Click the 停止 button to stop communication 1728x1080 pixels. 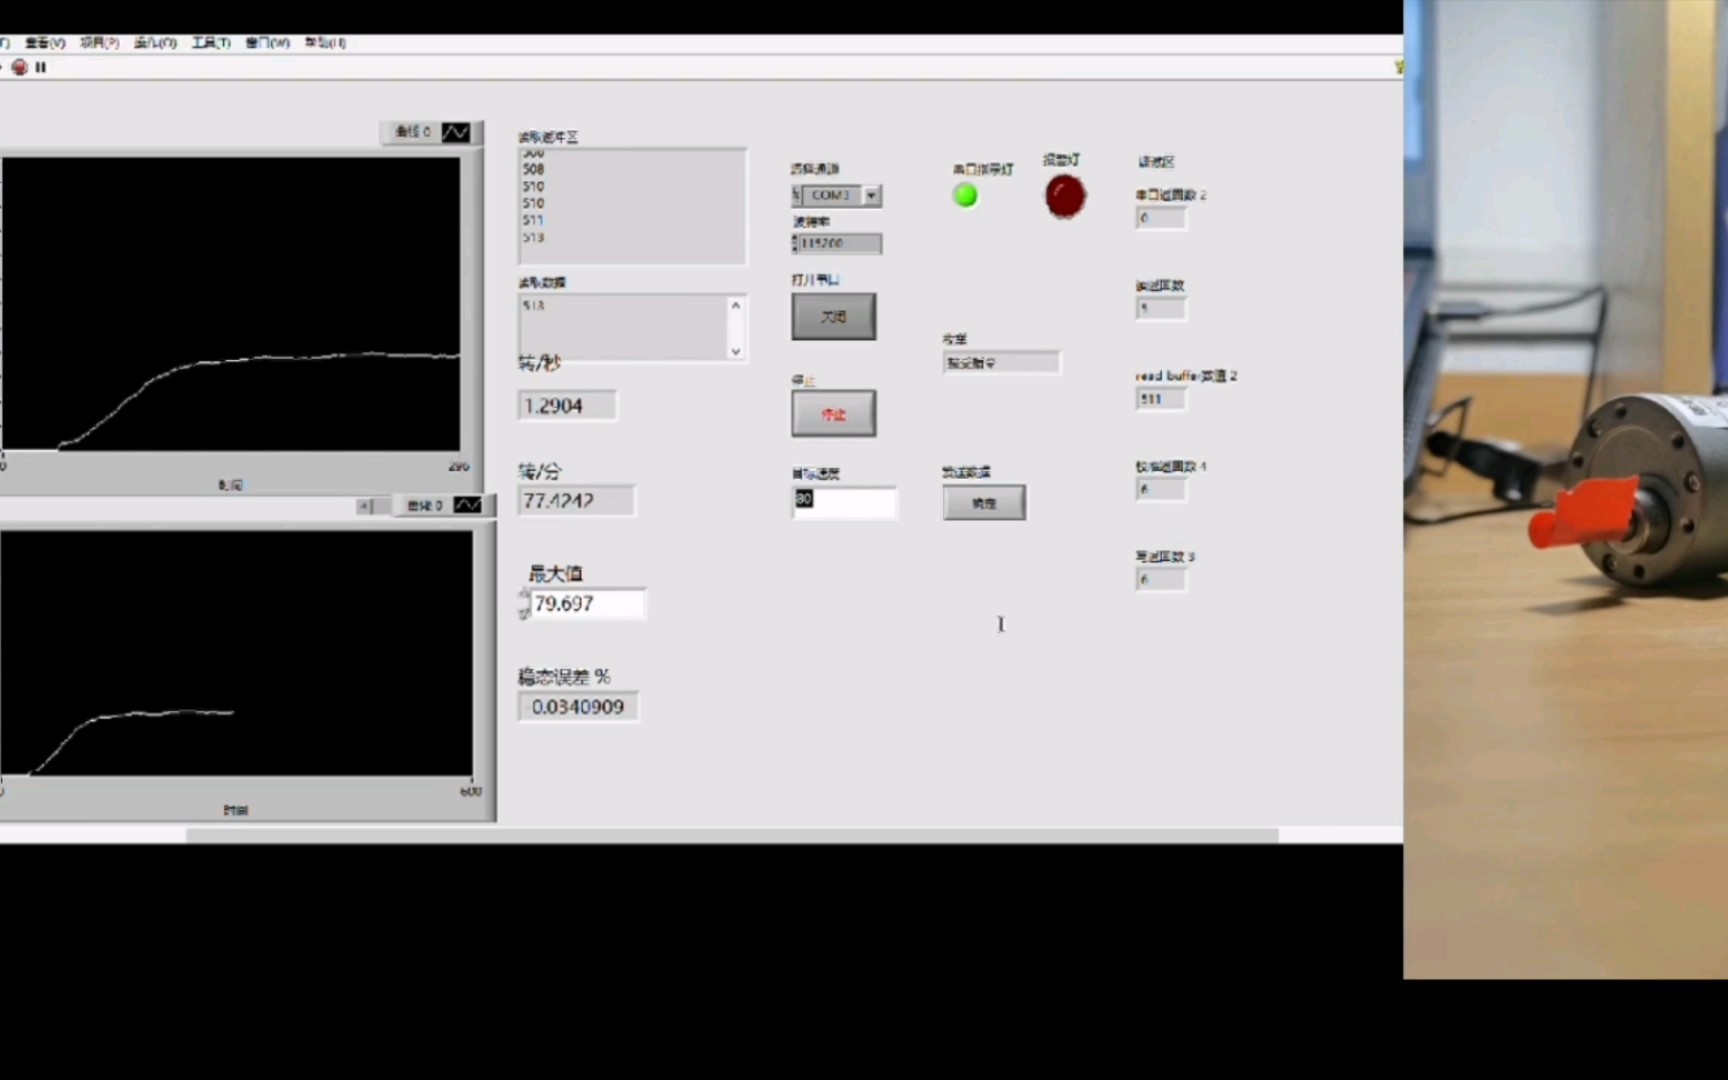[x=833, y=412]
